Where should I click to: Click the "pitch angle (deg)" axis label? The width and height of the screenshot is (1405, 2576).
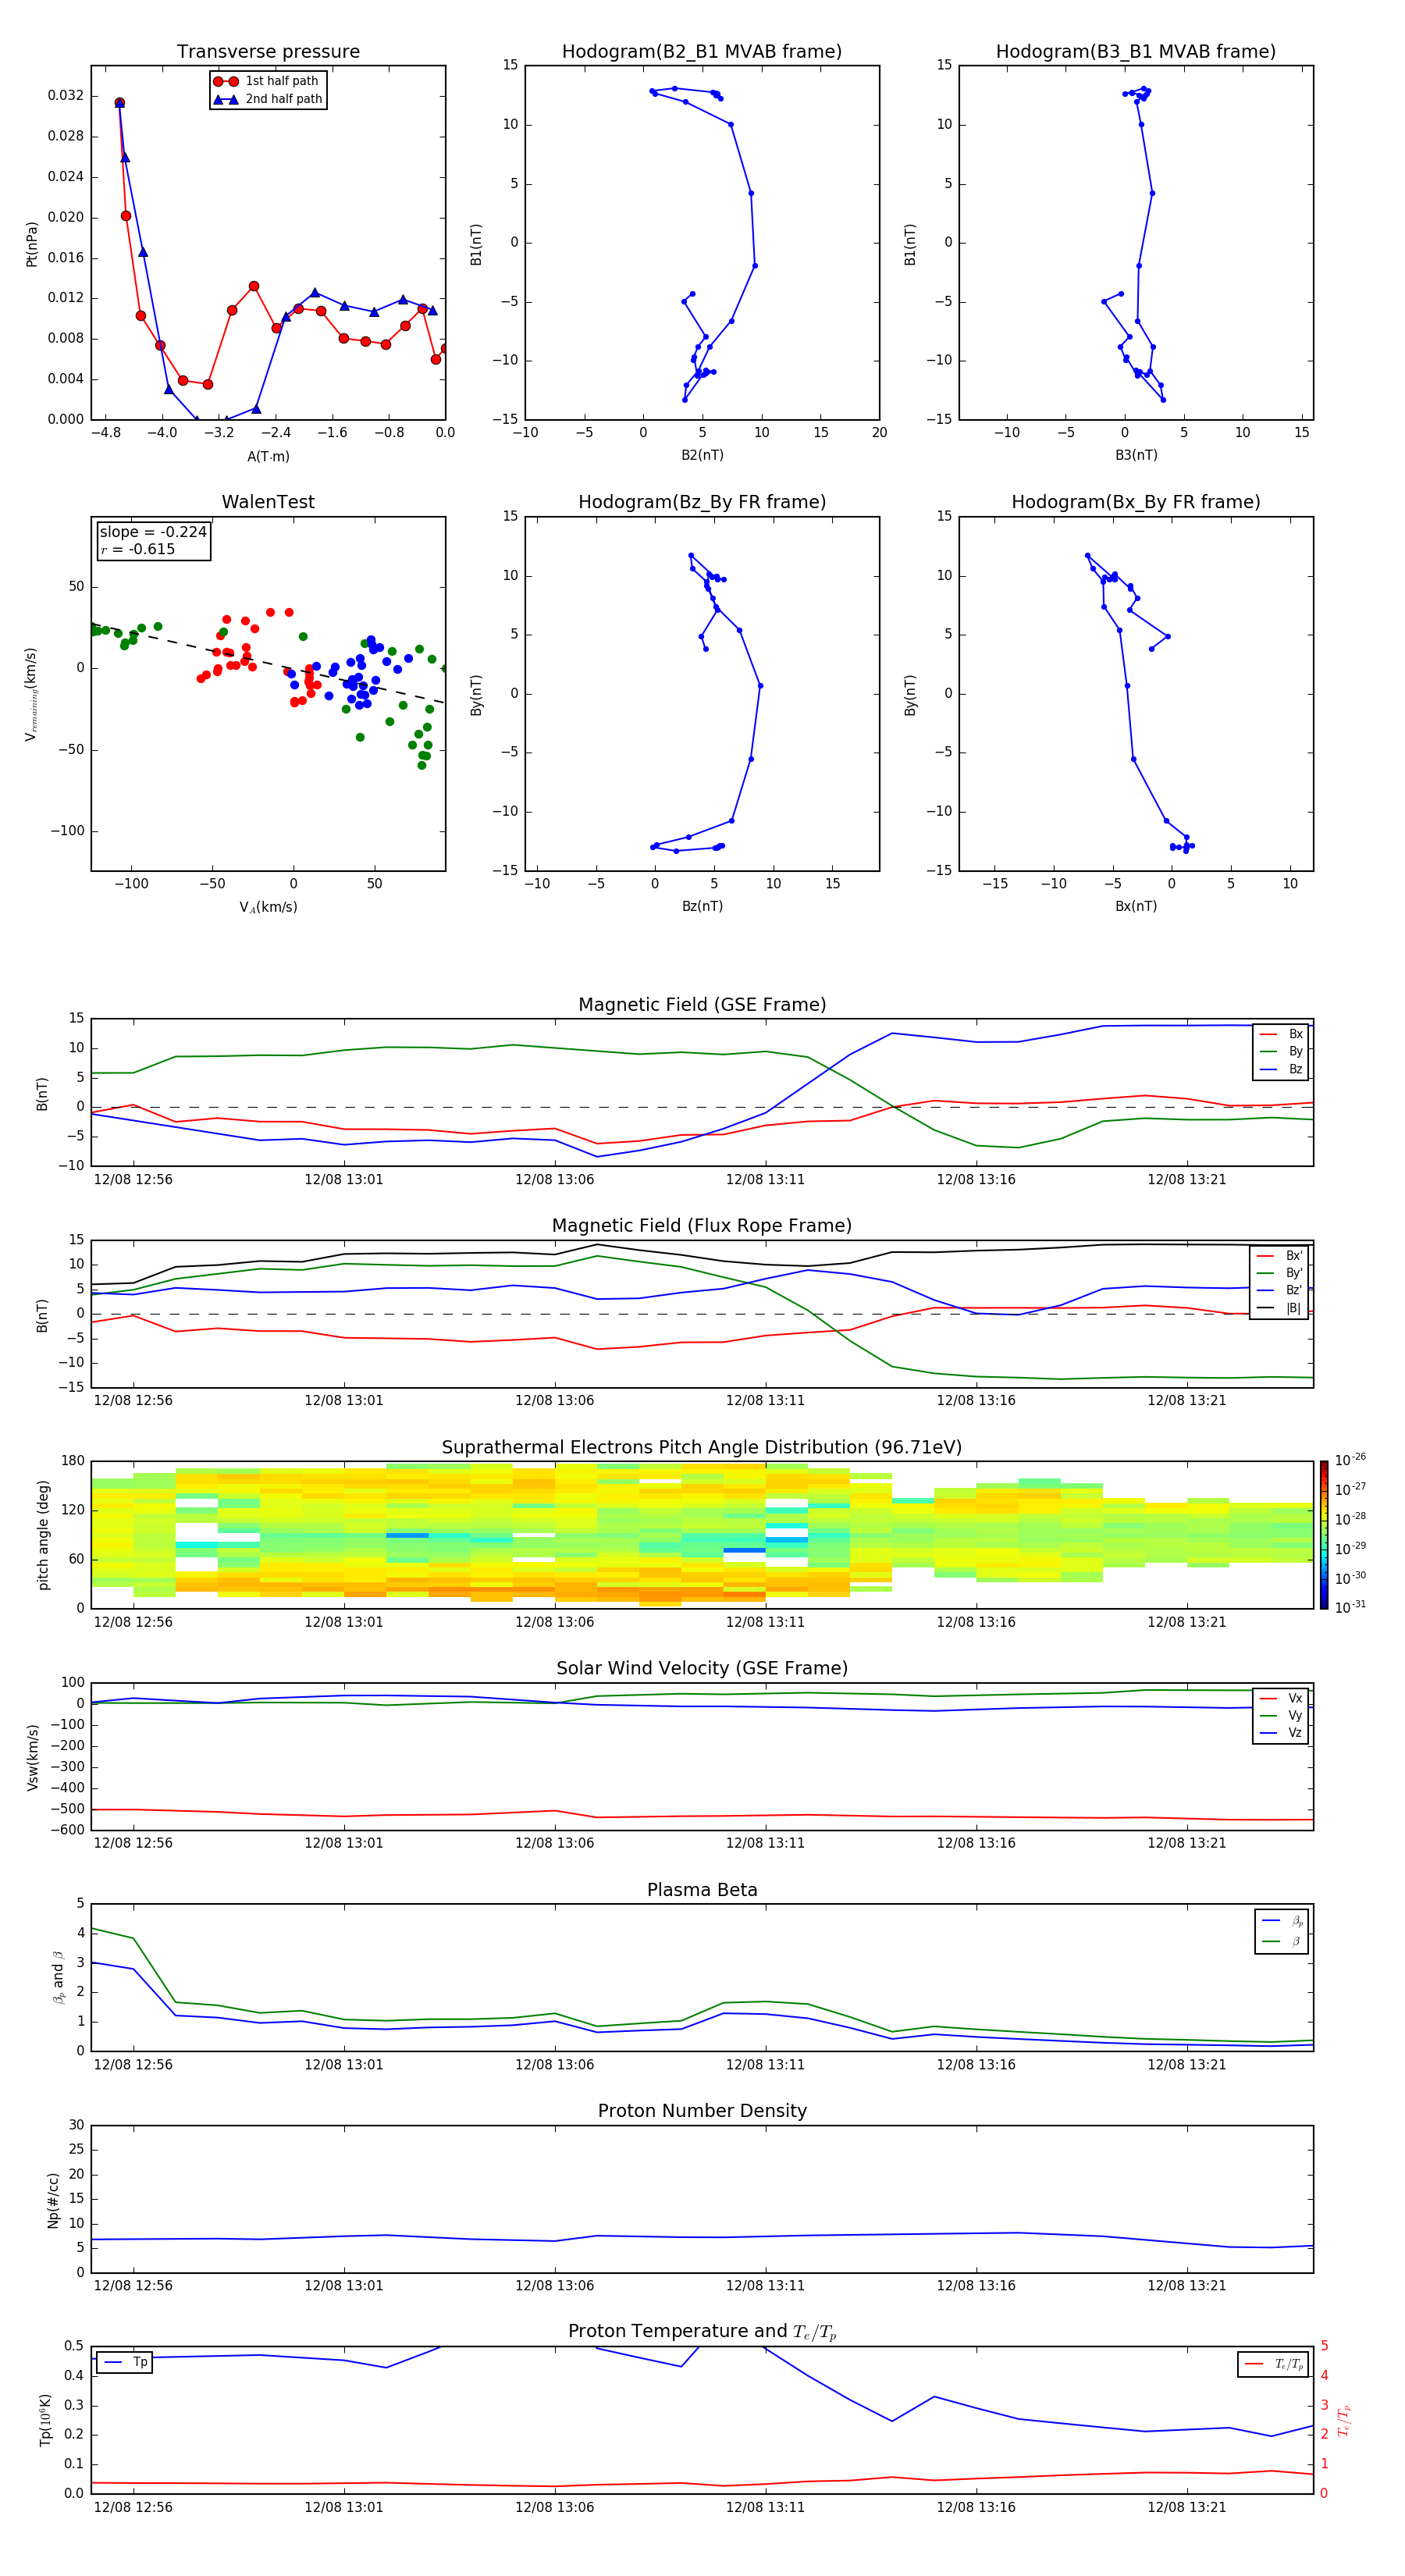pos(43,1535)
